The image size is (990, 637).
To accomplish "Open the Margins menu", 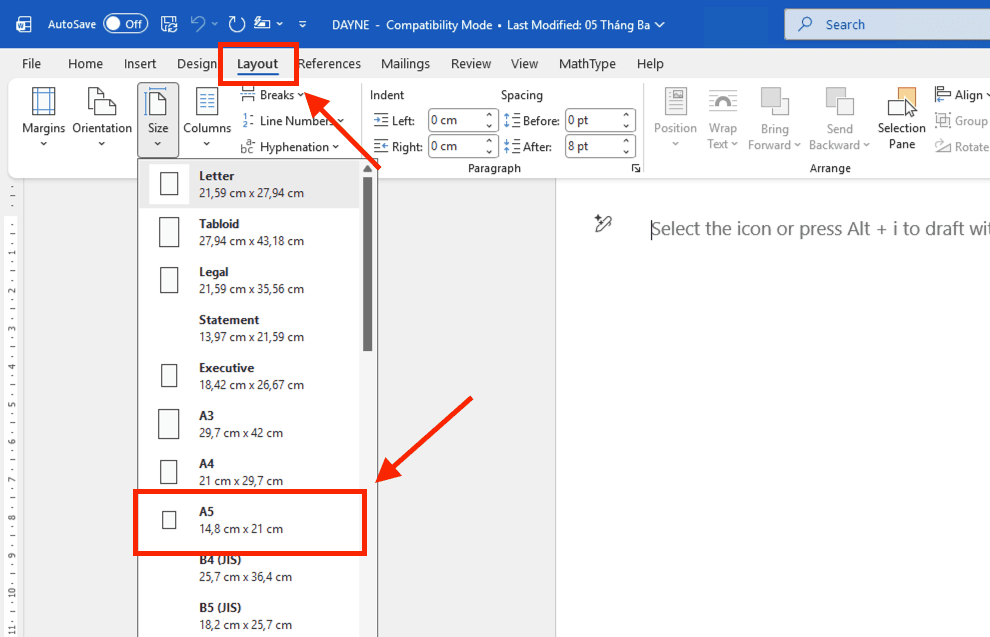I will click(44, 119).
